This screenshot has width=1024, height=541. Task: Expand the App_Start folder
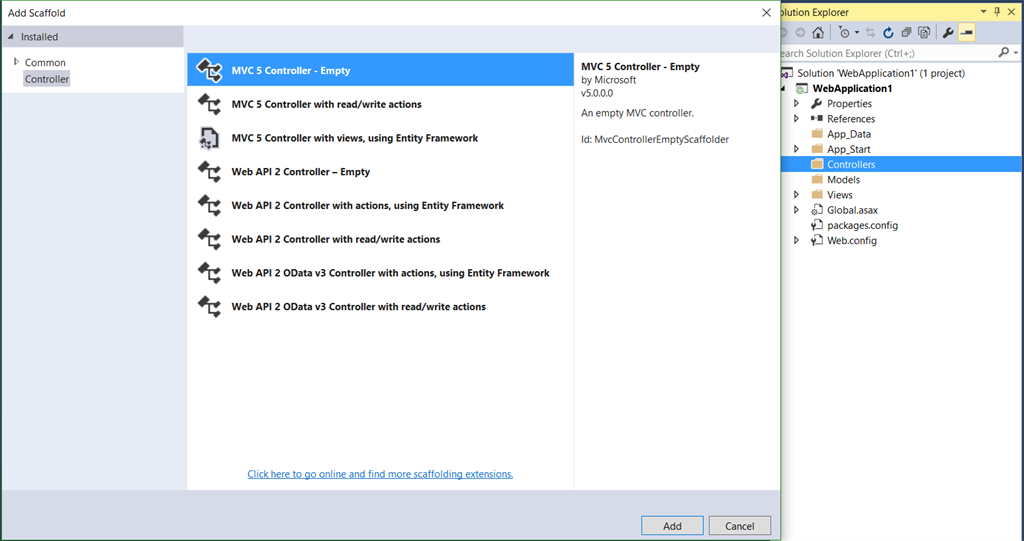pos(796,149)
